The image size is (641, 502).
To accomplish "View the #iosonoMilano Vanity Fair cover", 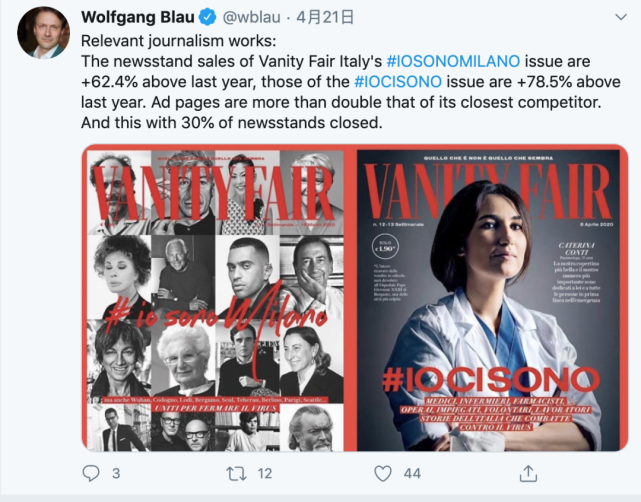I will coord(215,300).
